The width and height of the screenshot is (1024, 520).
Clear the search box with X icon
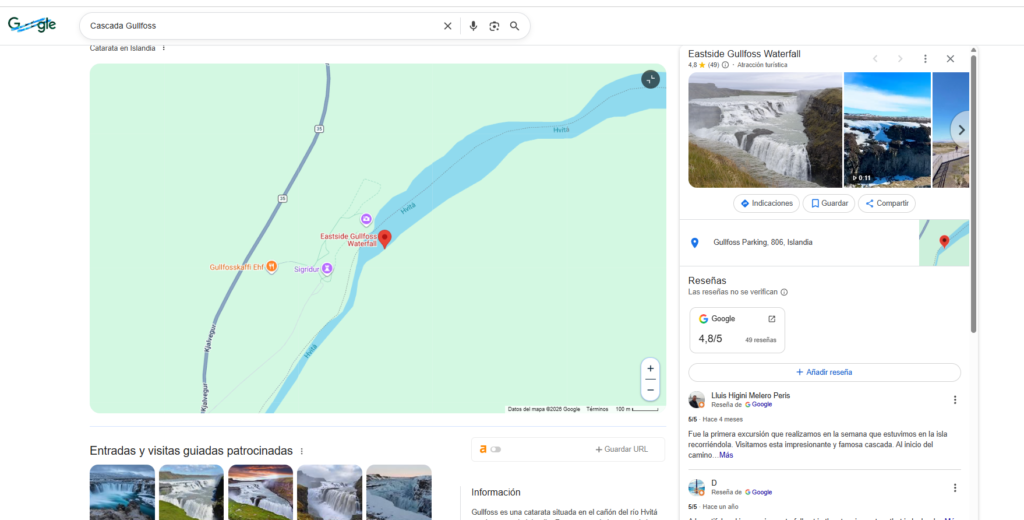pyautogui.click(x=448, y=26)
